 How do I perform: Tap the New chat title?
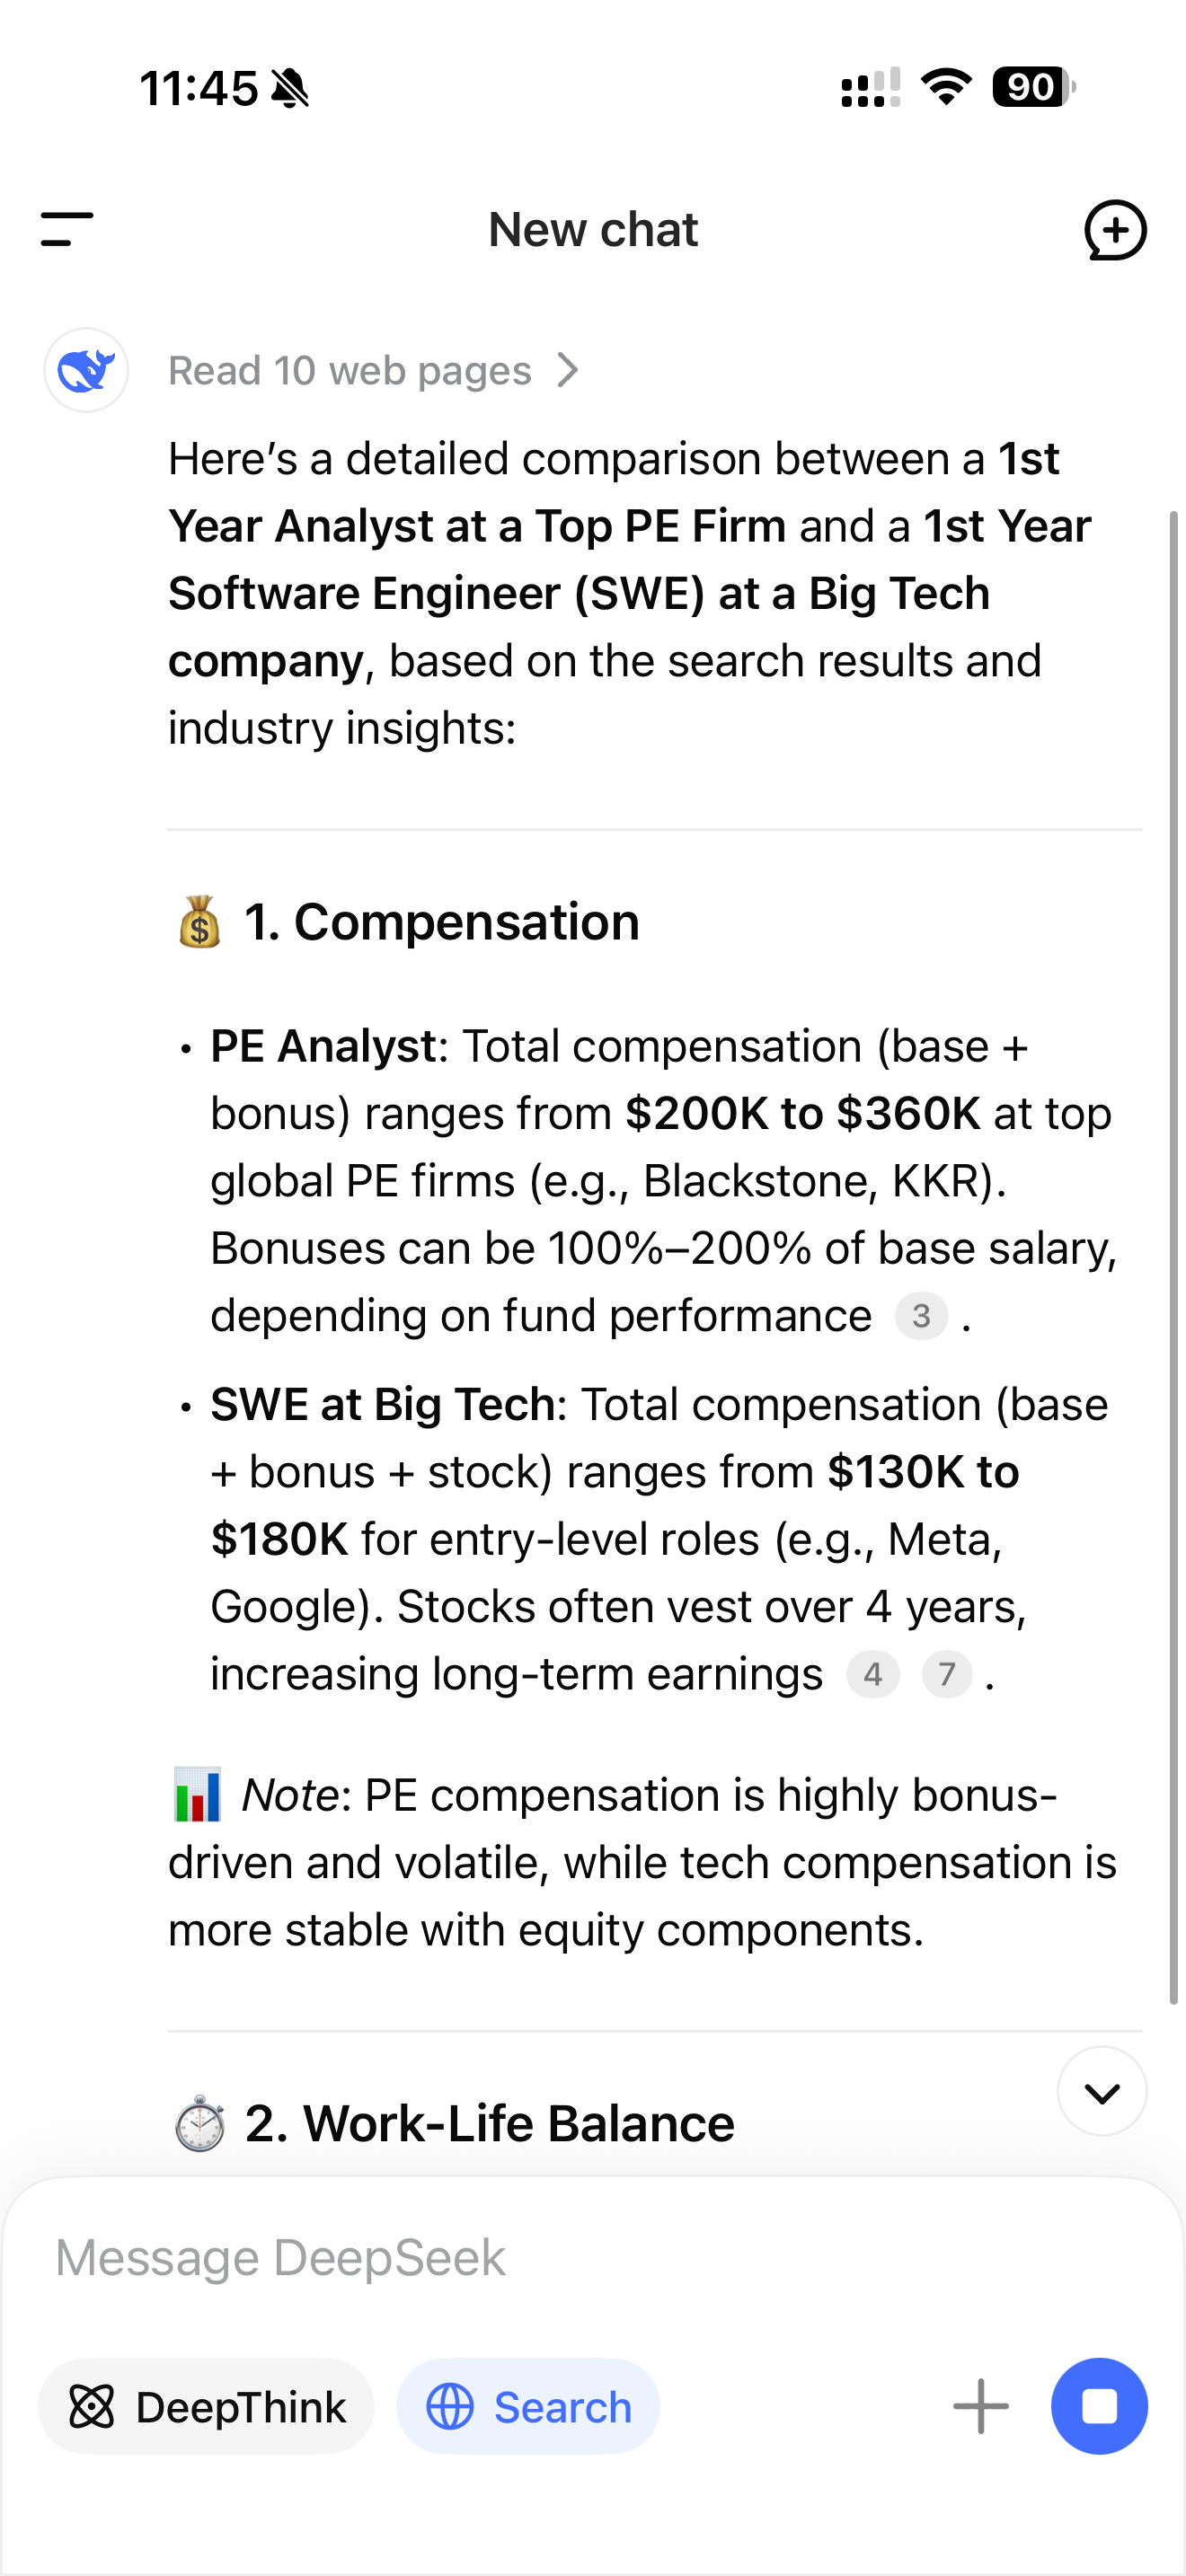point(593,230)
